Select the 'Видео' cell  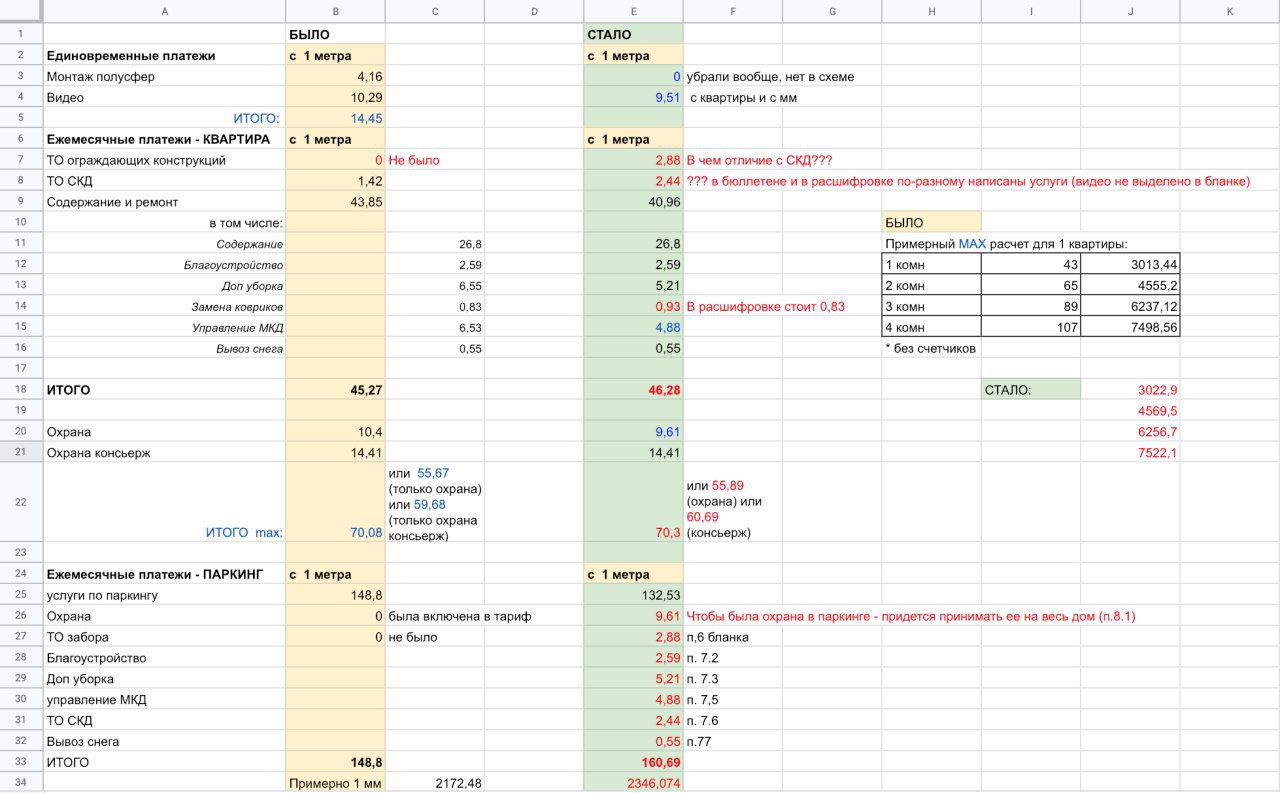tap(164, 98)
